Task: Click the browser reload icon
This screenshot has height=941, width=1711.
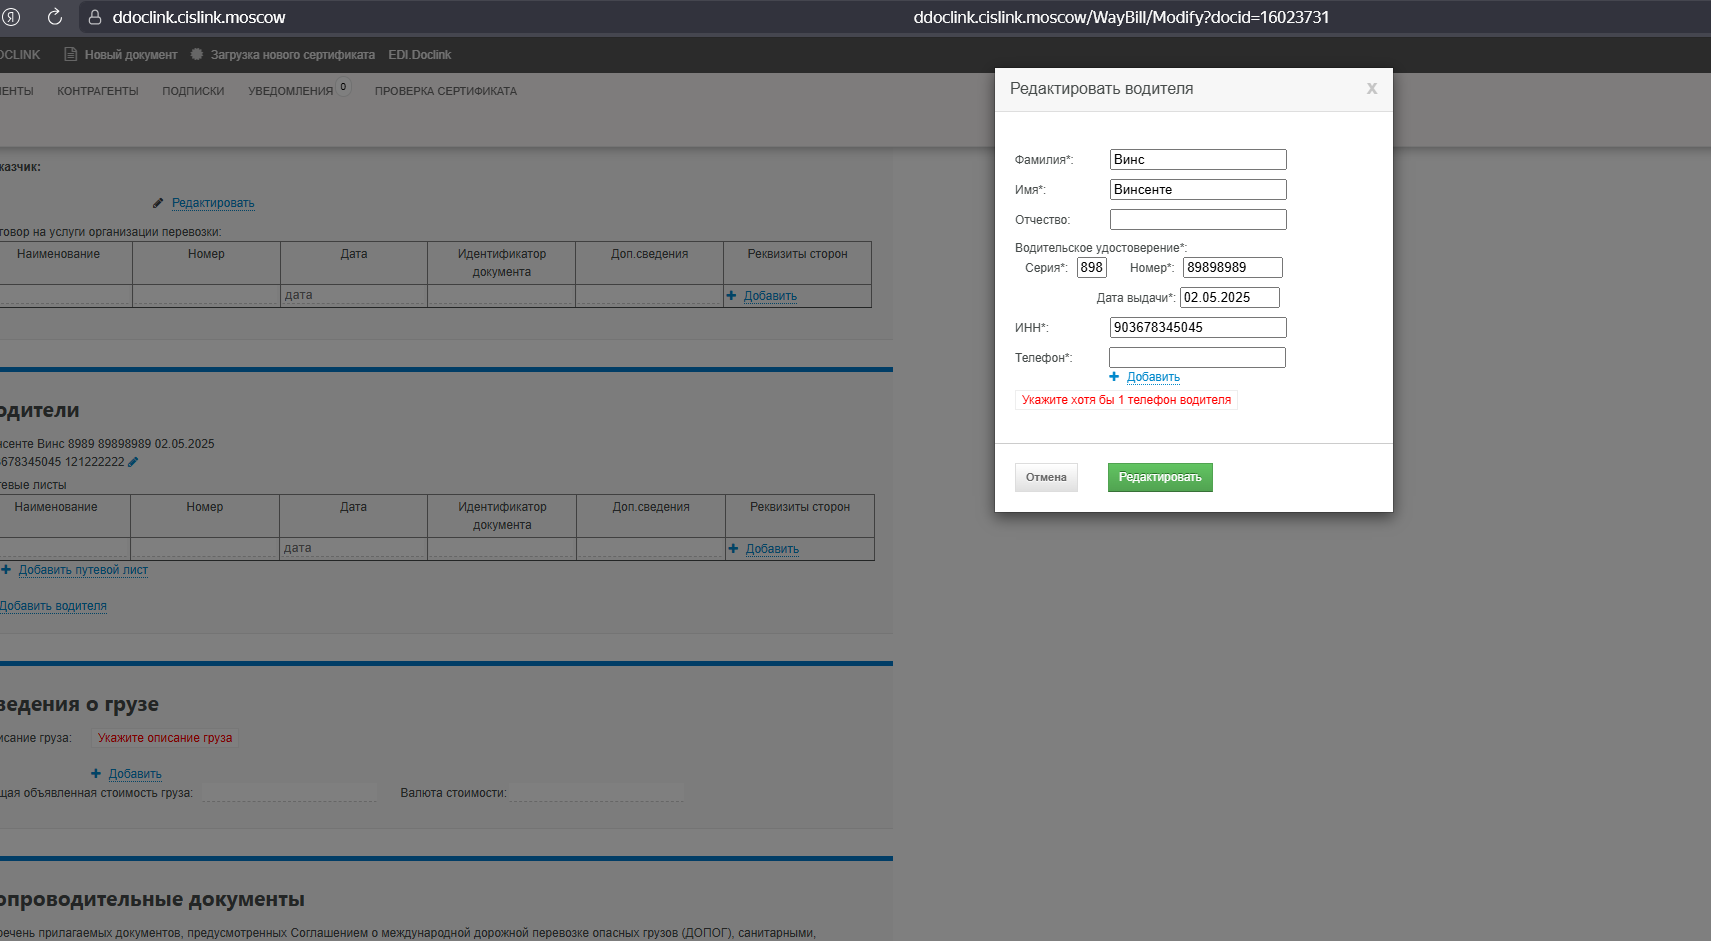Action: point(55,17)
